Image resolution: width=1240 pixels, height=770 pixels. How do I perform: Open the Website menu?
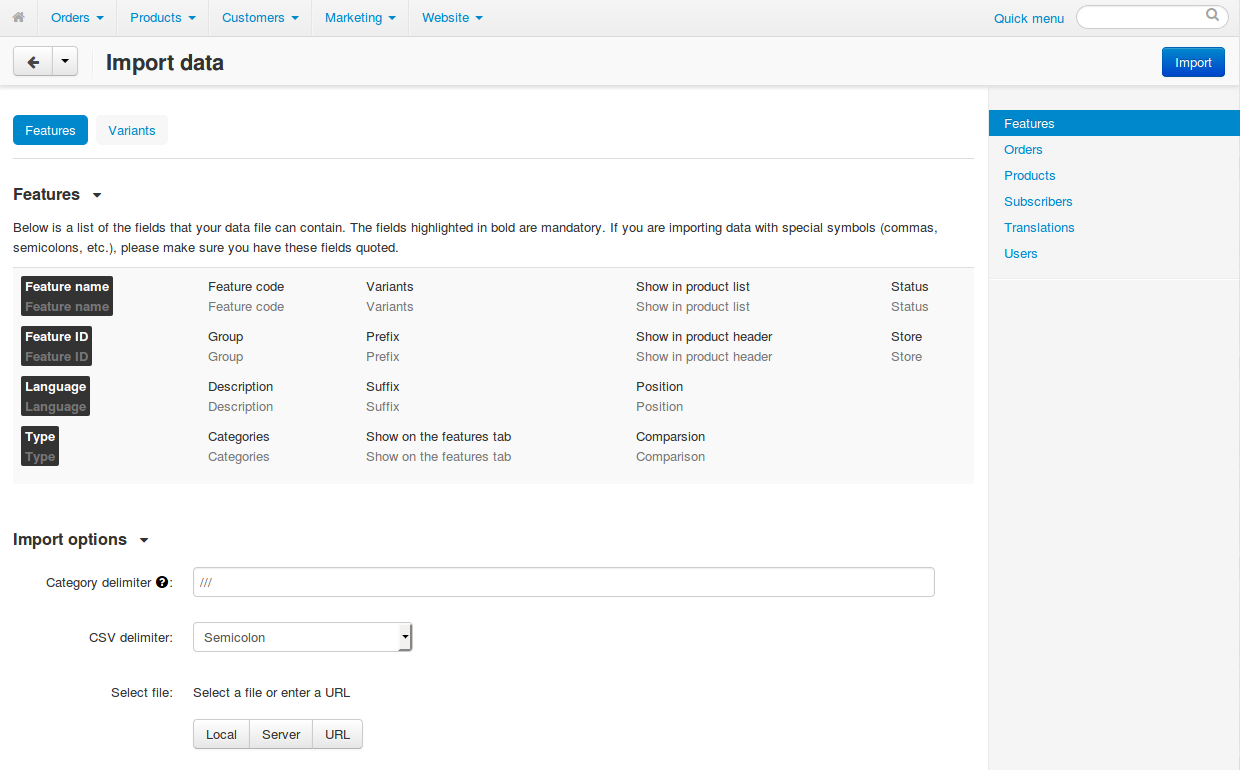[x=452, y=18]
